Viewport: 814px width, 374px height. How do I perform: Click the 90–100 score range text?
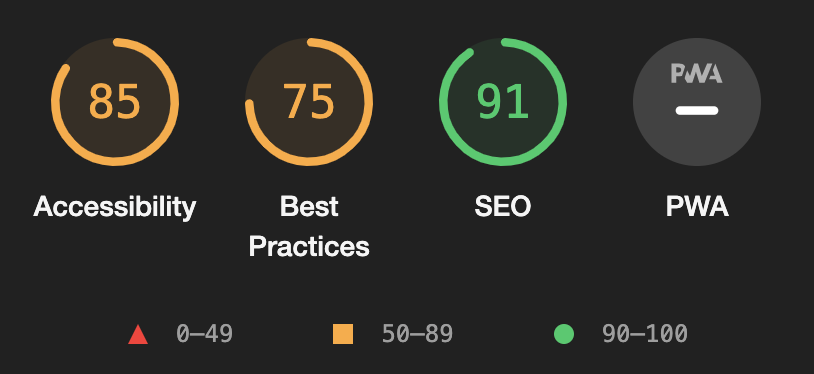(x=645, y=333)
